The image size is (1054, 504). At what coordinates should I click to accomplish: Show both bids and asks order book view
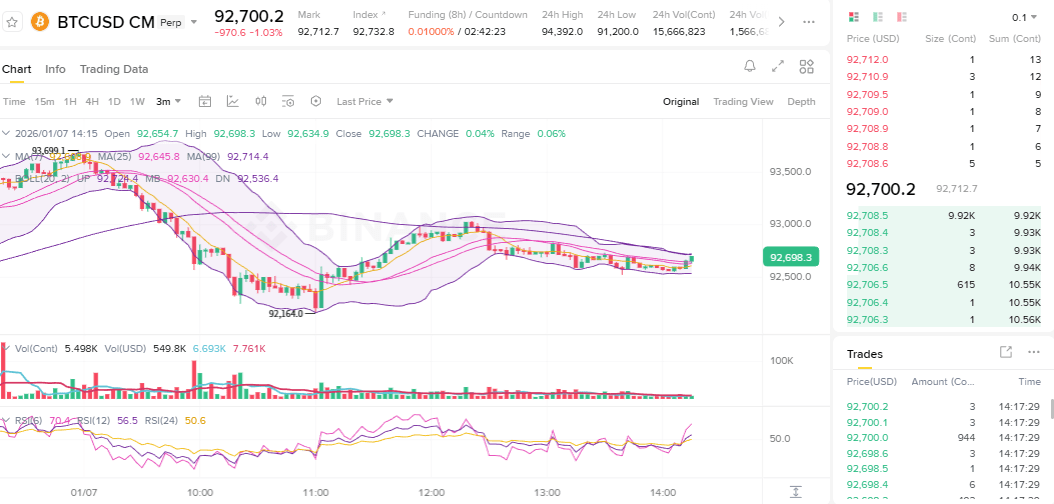pyautogui.click(x=854, y=17)
